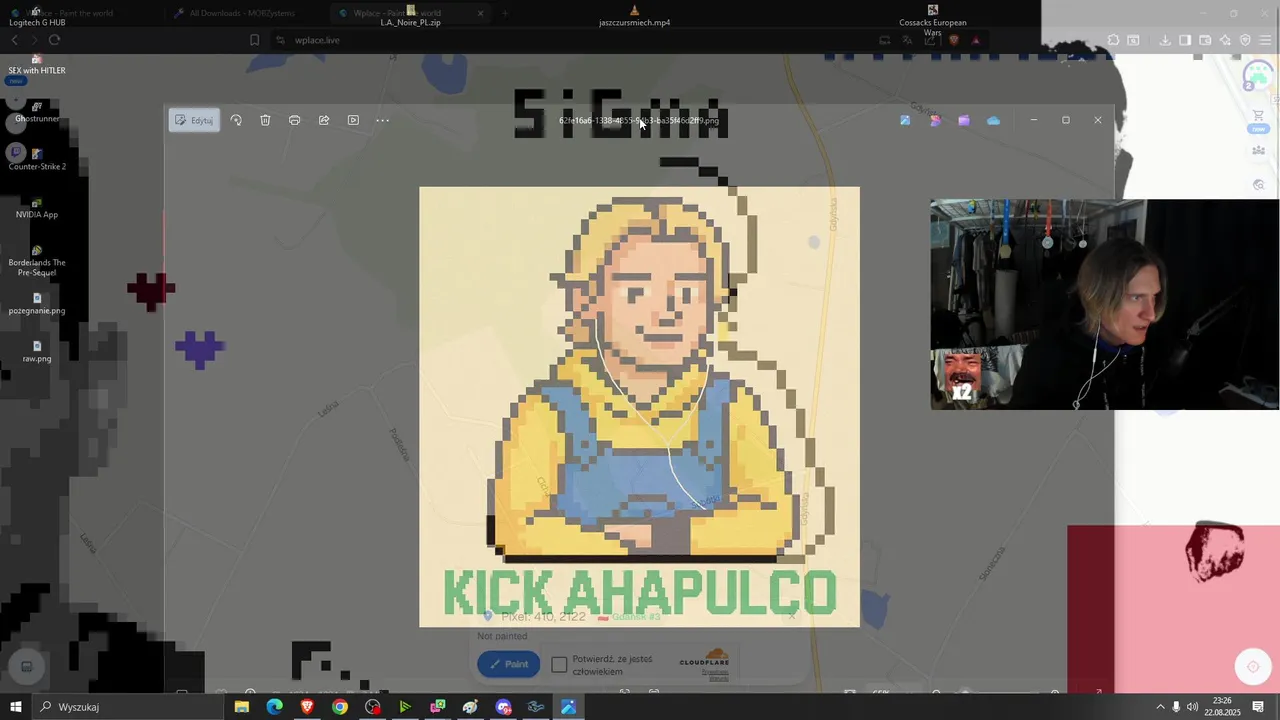Screen dimensions: 1280x720
Task: Open Logitech G HUB desktop shortcut
Action: 37,16
